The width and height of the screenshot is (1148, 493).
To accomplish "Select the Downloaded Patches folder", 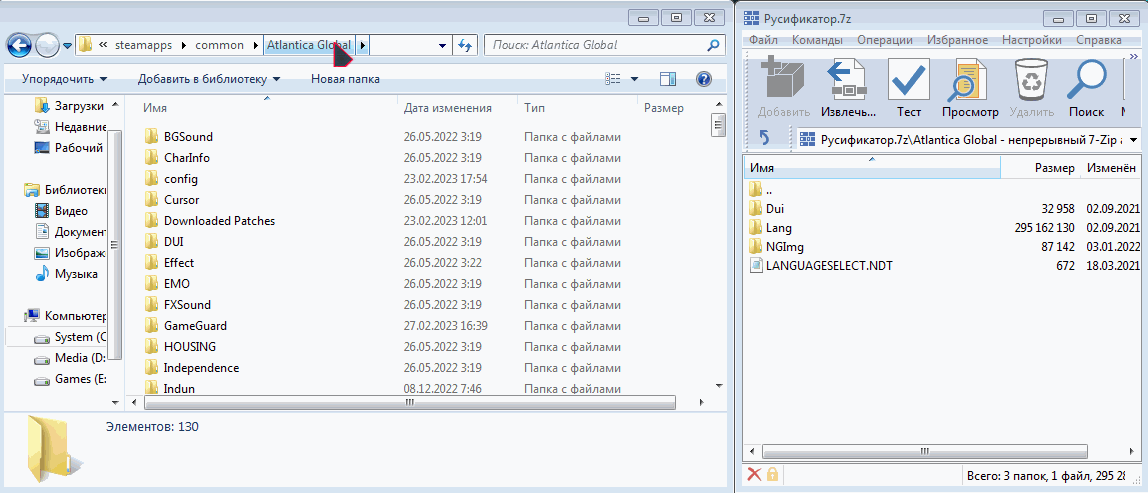I will click(220, 220).
